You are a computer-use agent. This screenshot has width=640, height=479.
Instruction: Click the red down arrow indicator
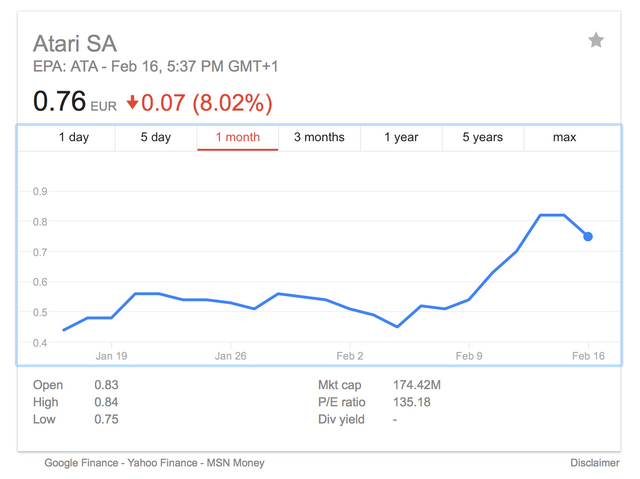pos(133,102)
